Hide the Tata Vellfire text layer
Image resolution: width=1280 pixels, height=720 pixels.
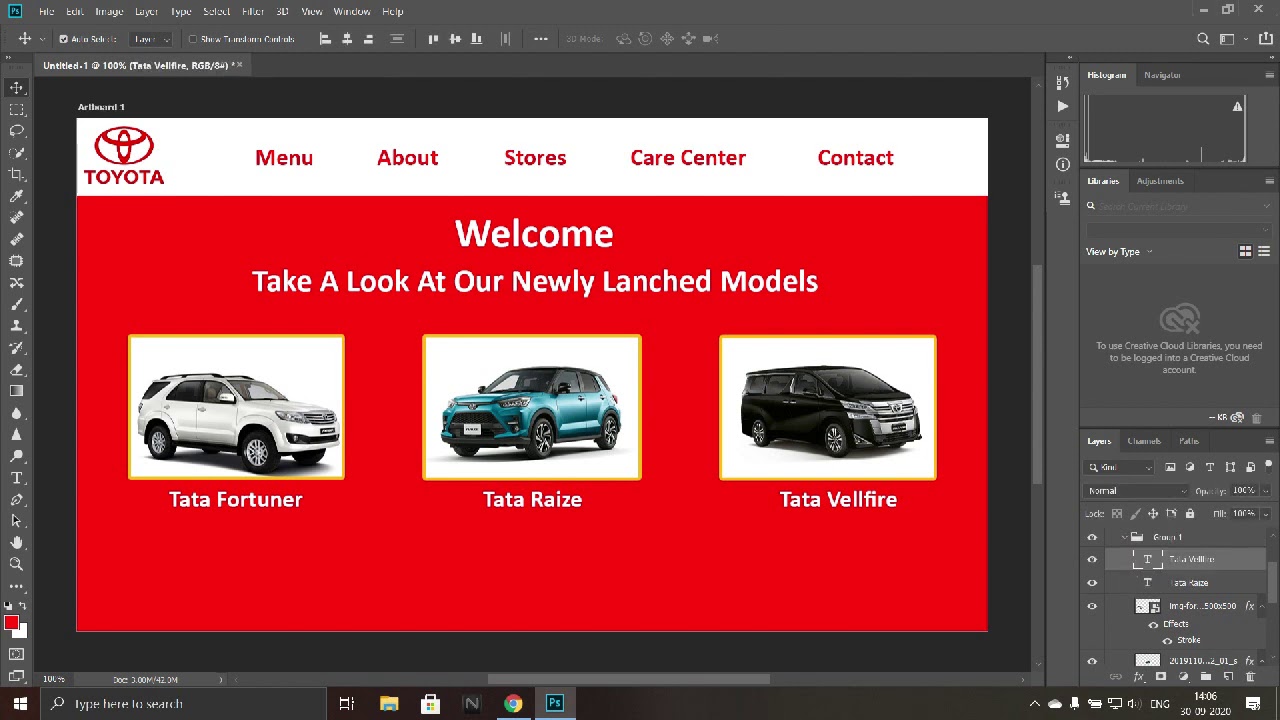coord(1092,560)
